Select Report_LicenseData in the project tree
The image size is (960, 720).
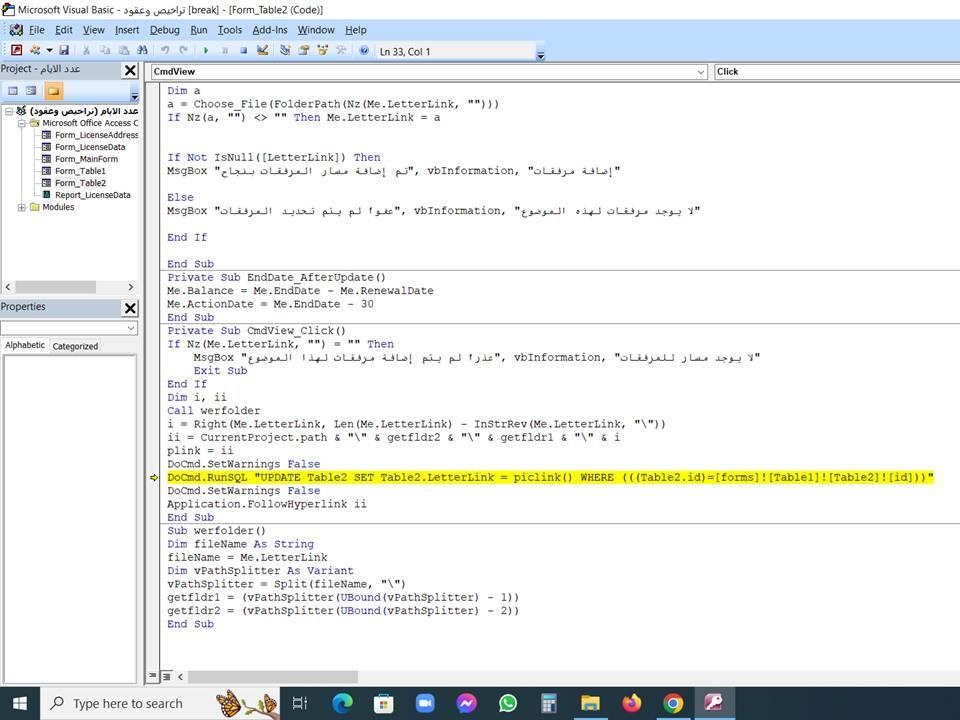pyautogui.click(x=92, y=195)
